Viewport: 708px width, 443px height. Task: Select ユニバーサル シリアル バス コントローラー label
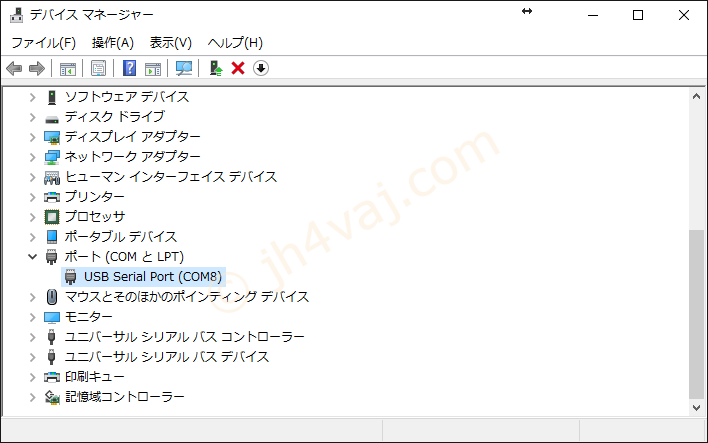(x=185, y=337)
